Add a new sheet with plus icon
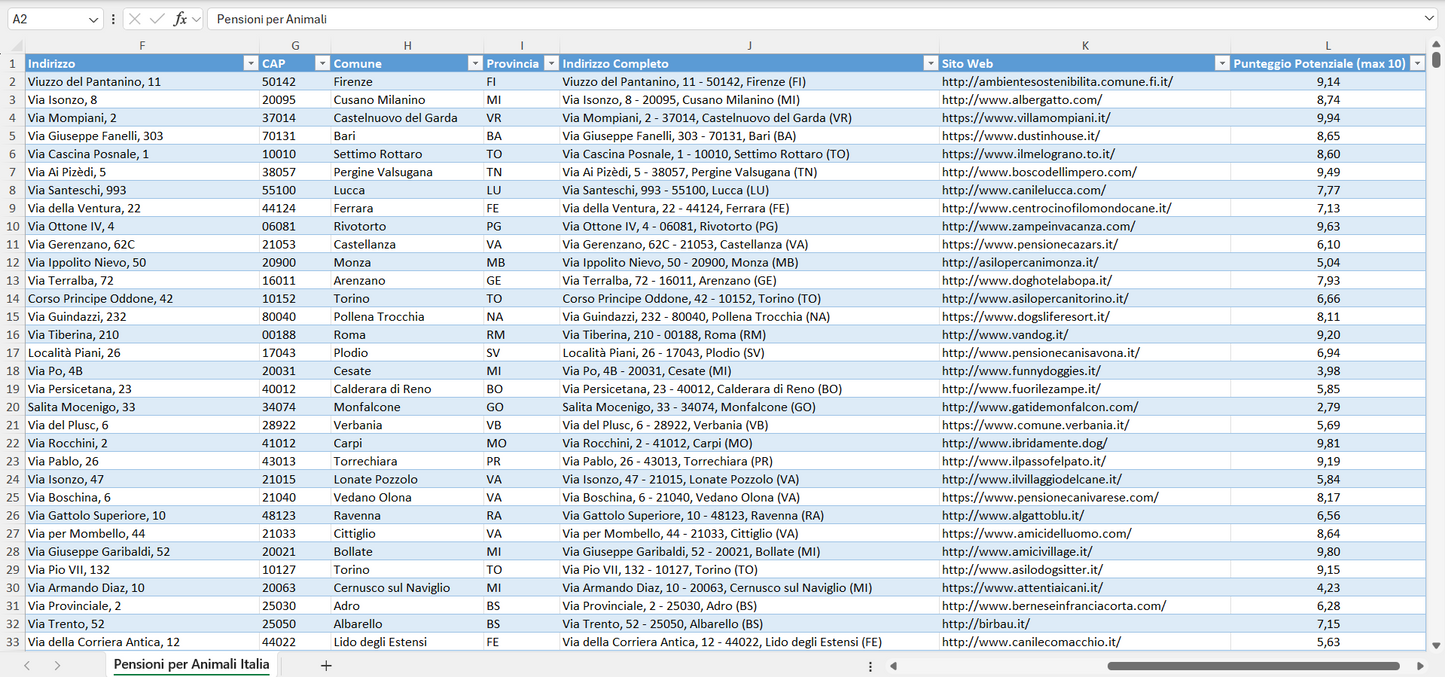 326,665
